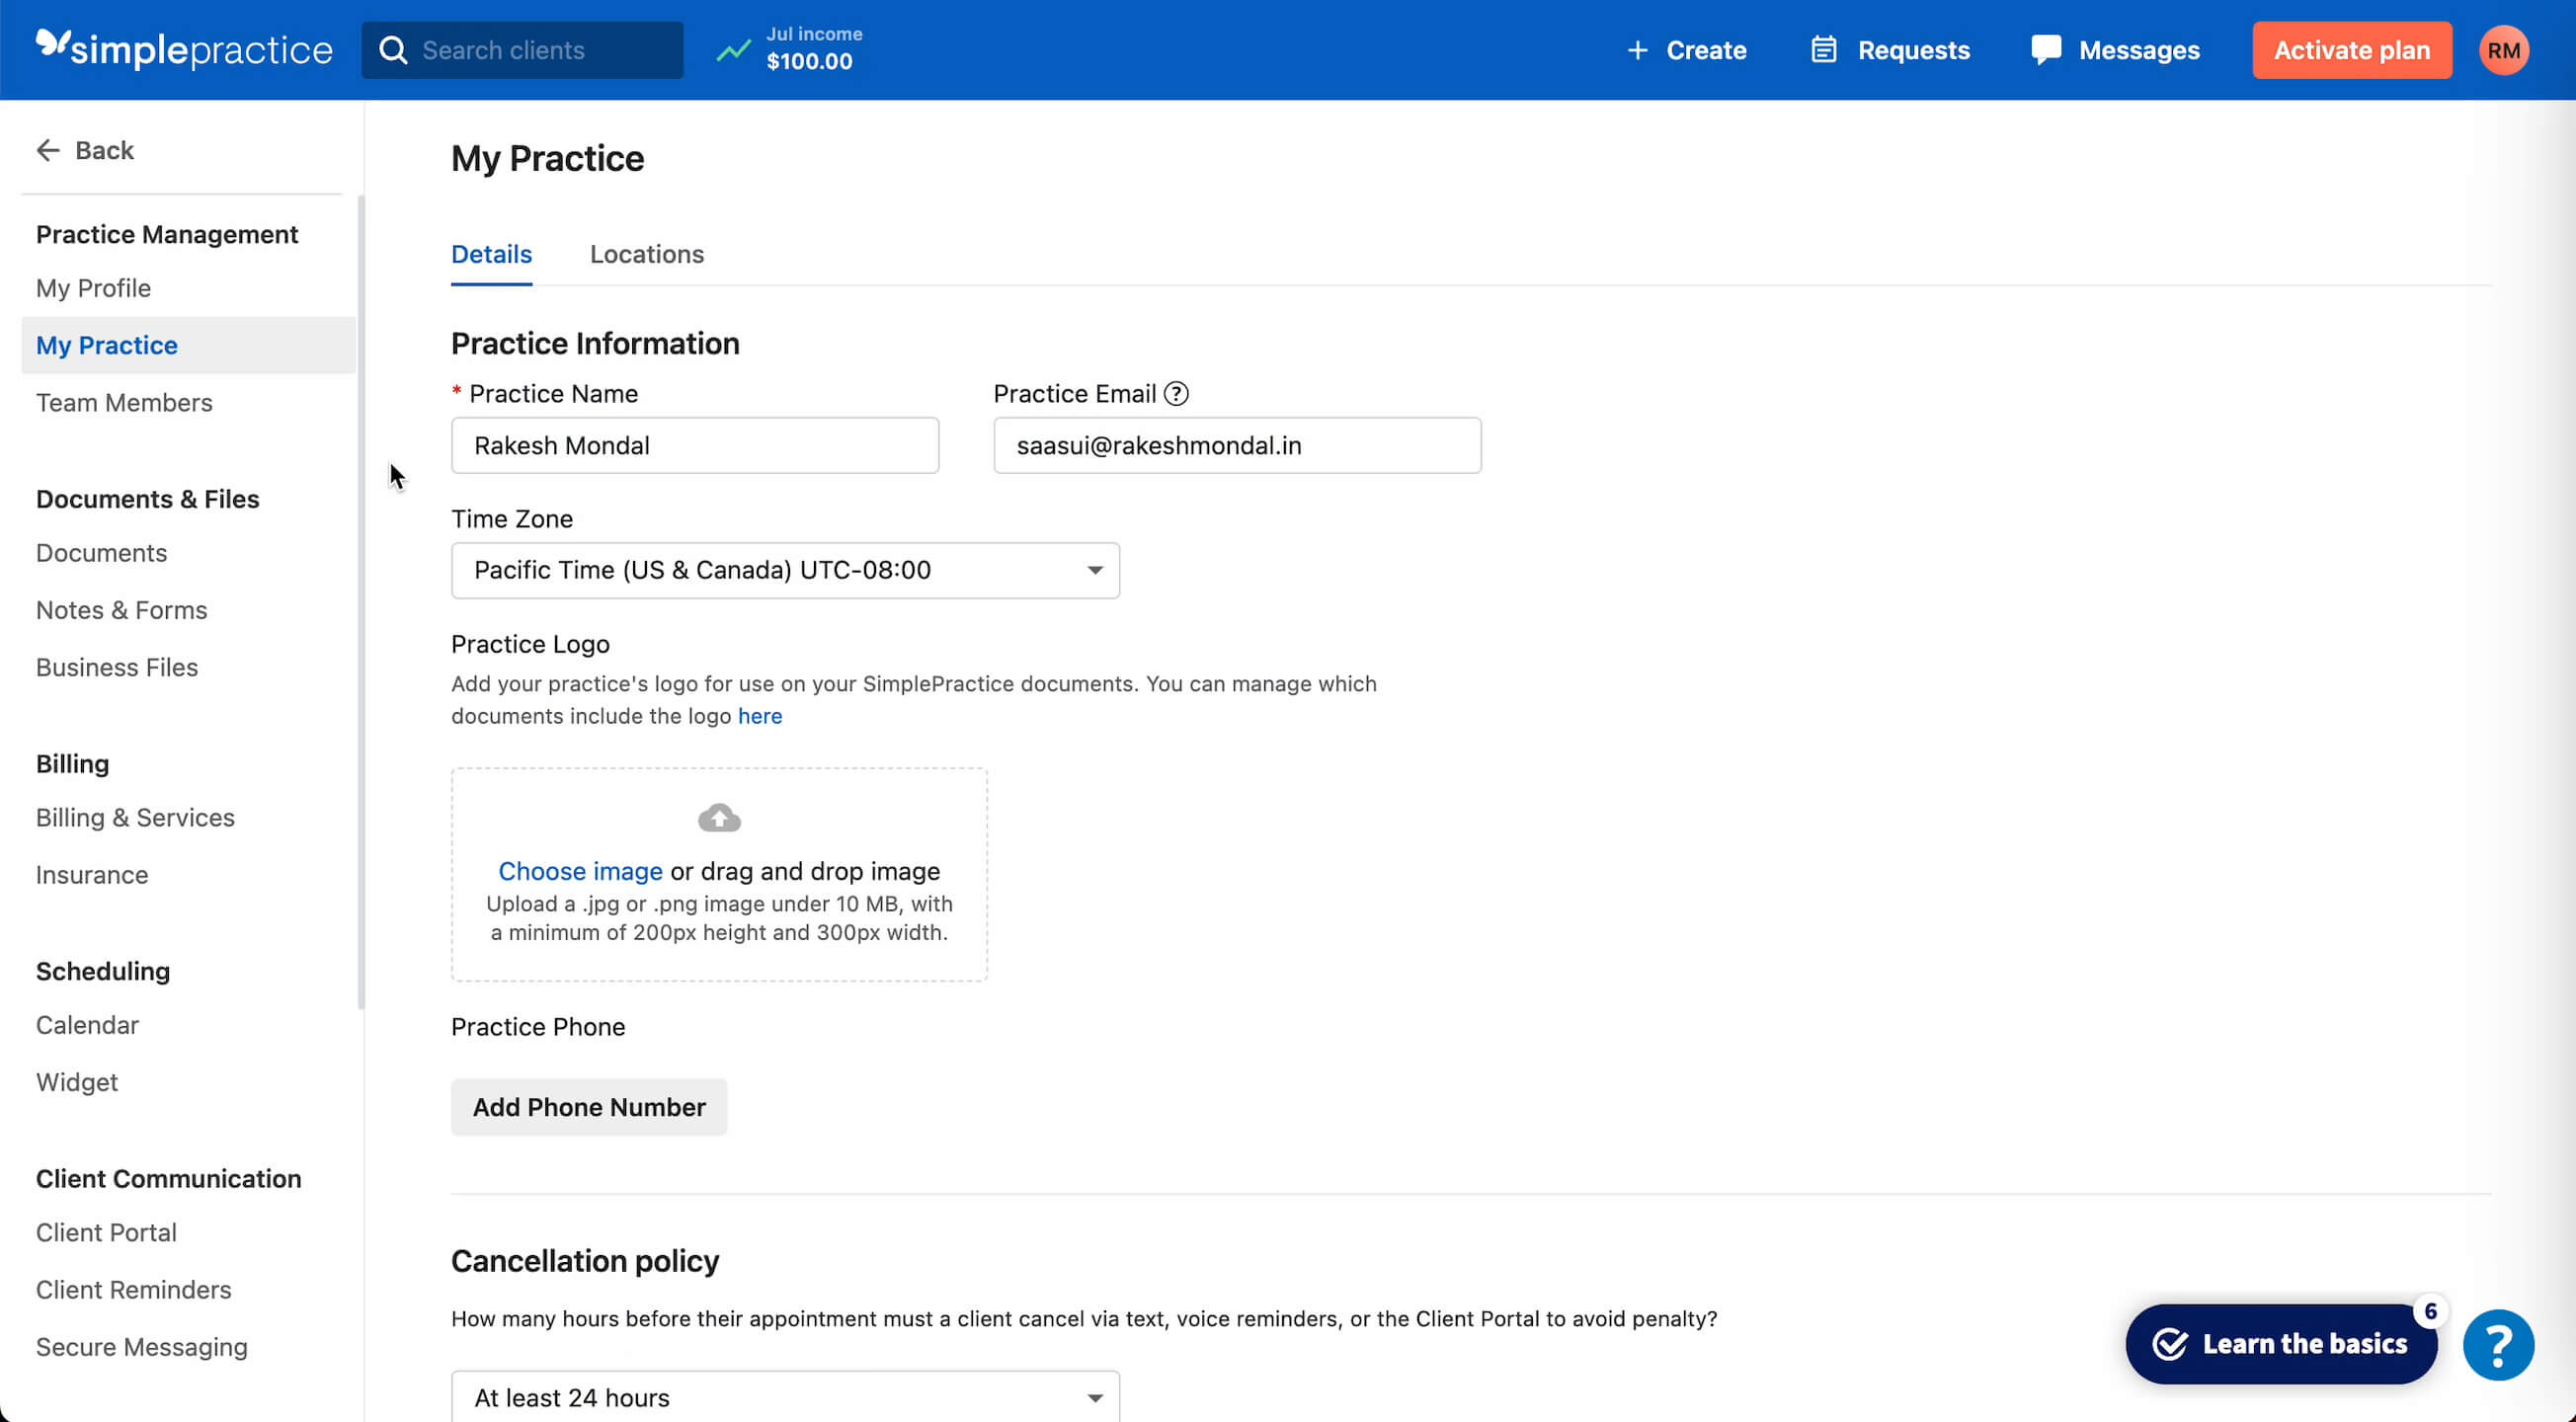Open the Create menu
Image resolution: width=2576 pixels, height=1422 pixels.
click(x=1687, y=50)
